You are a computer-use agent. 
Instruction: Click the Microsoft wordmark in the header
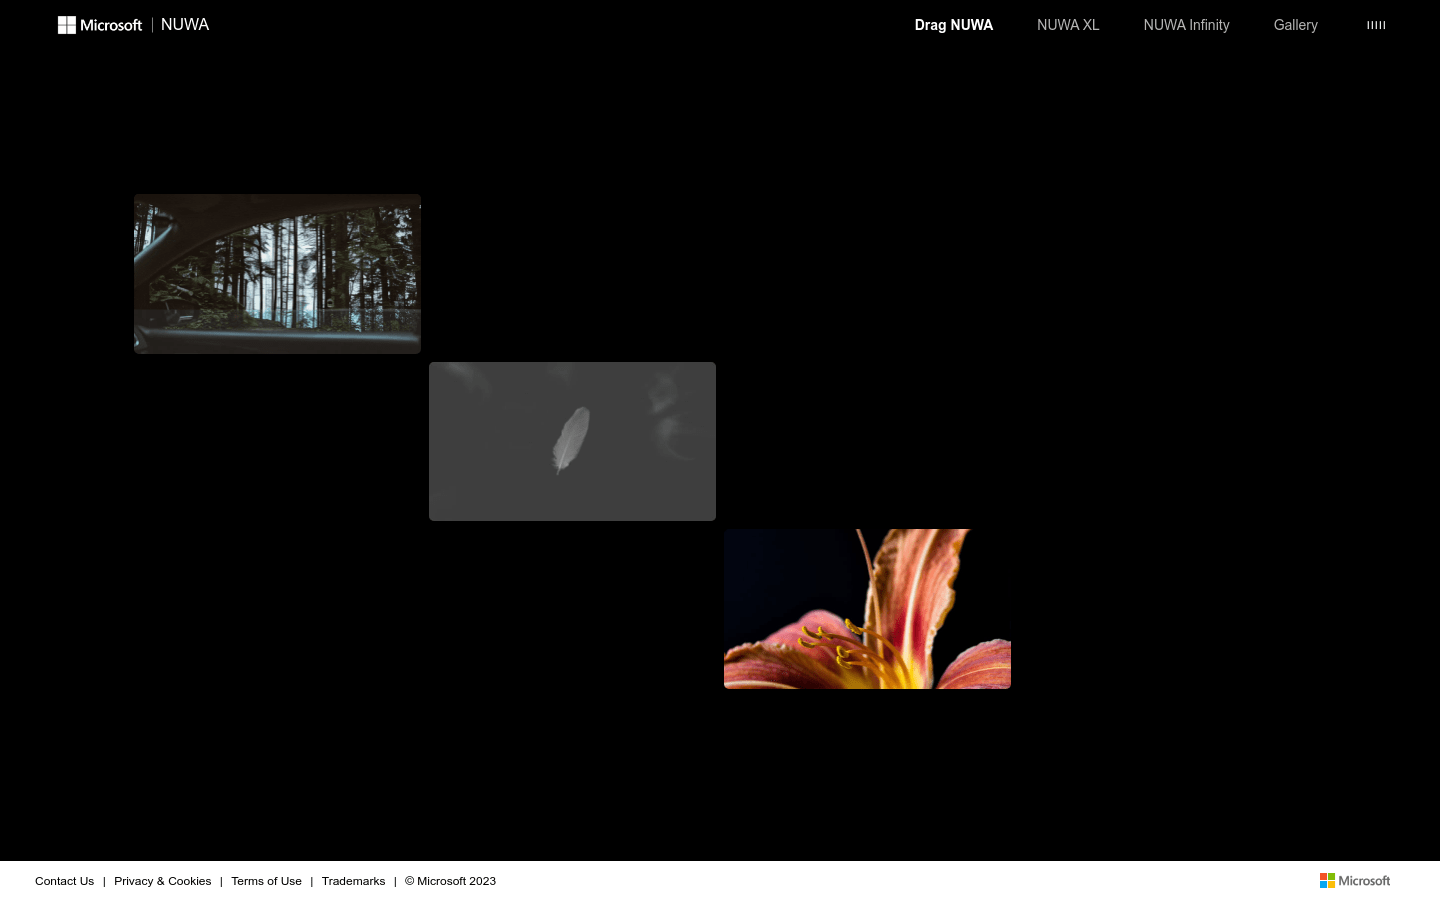click(x=111, y=25)
